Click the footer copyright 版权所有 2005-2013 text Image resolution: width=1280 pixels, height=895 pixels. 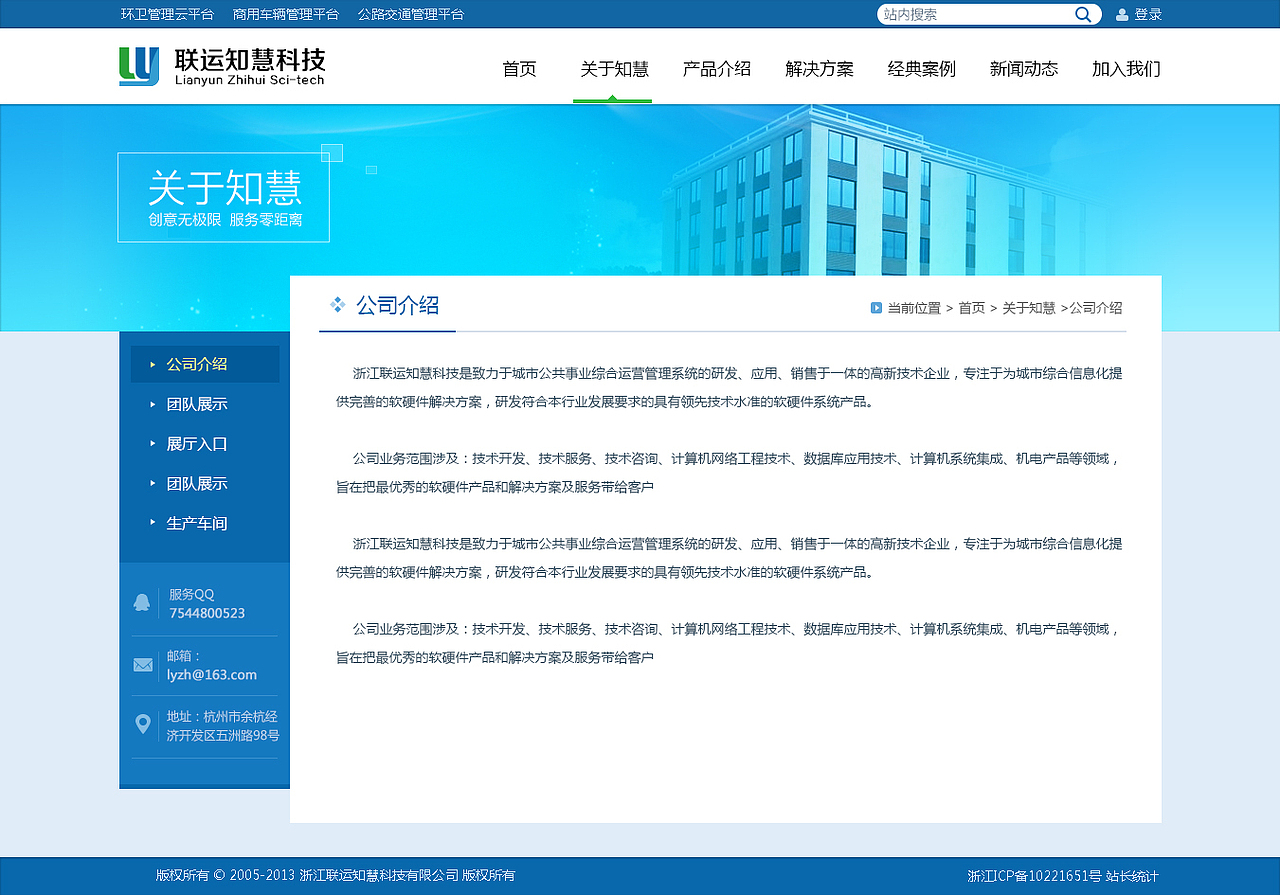point(335,875)
